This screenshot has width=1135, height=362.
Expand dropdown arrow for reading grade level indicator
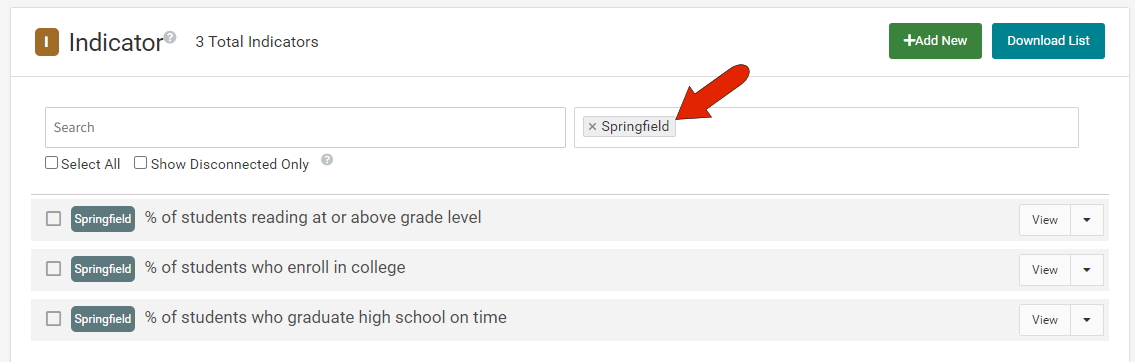point(1087,220)
